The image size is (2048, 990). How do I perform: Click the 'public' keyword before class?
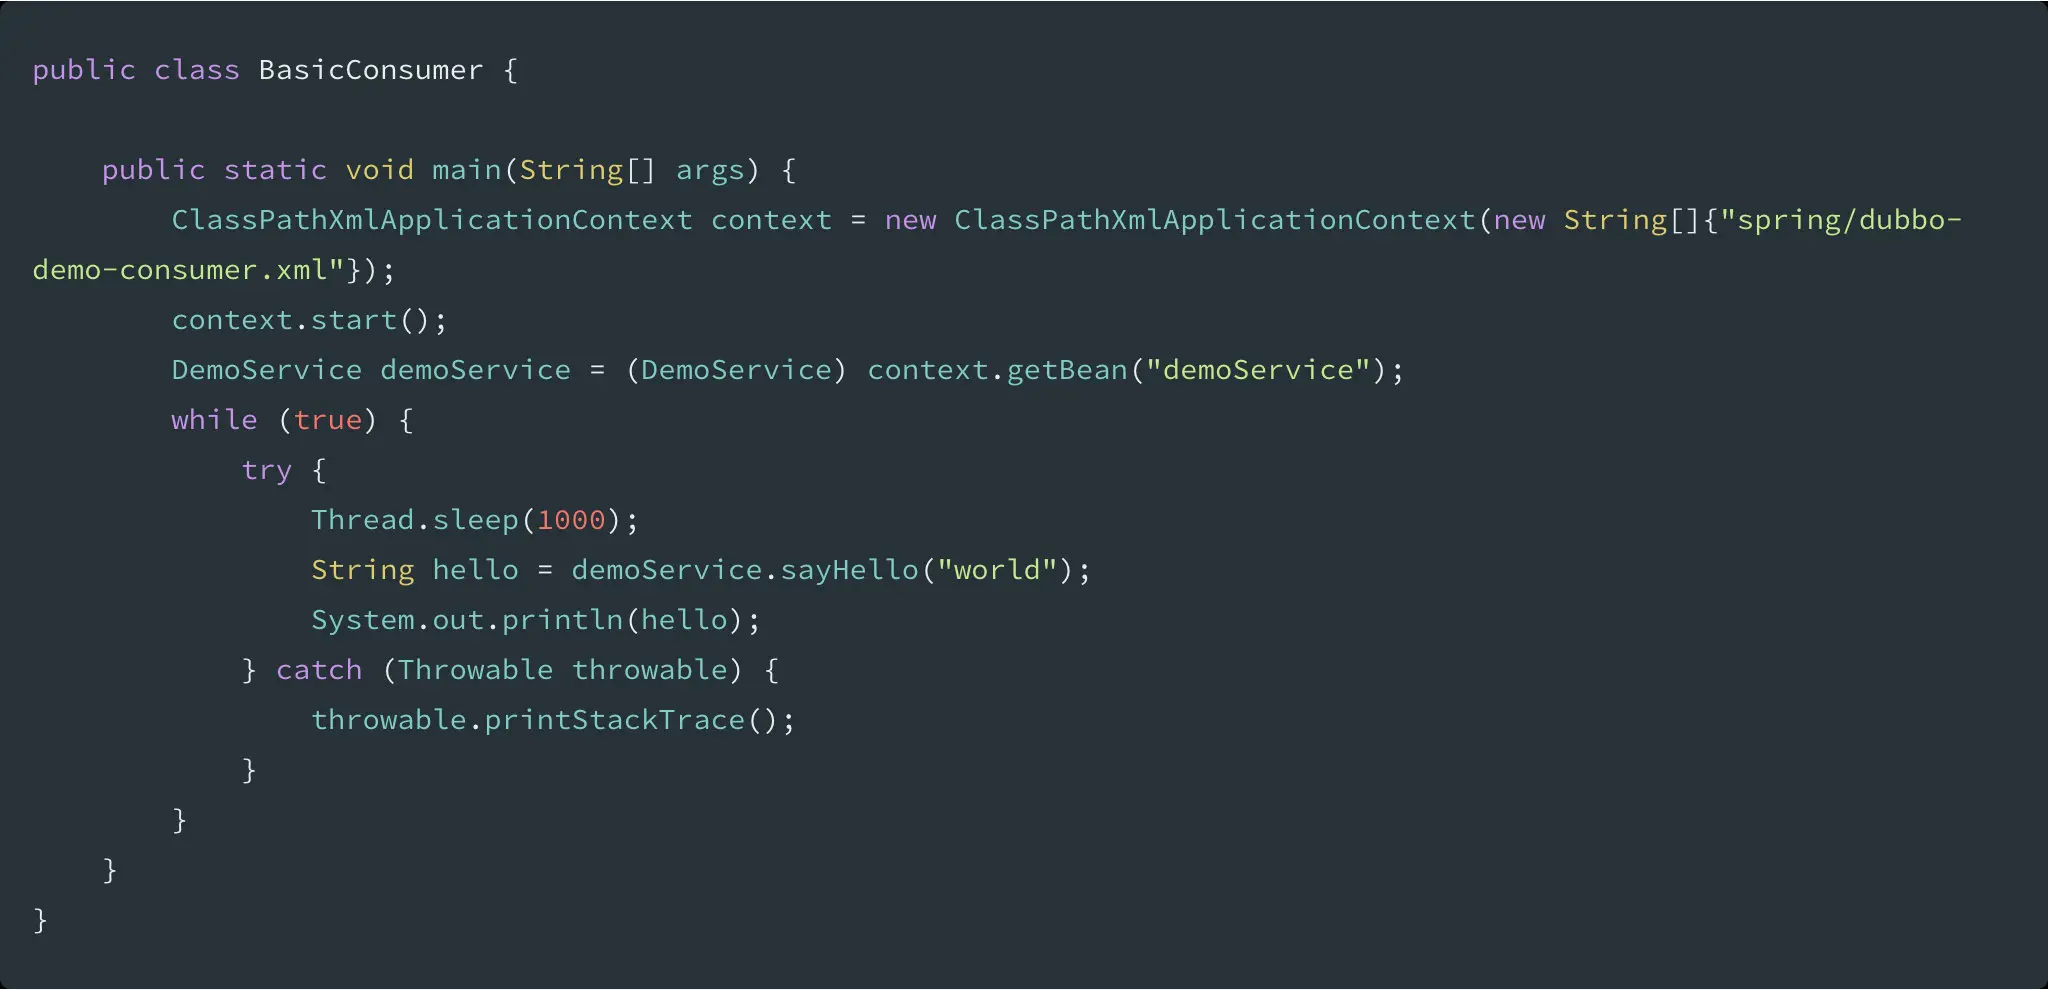pos(84,71)
